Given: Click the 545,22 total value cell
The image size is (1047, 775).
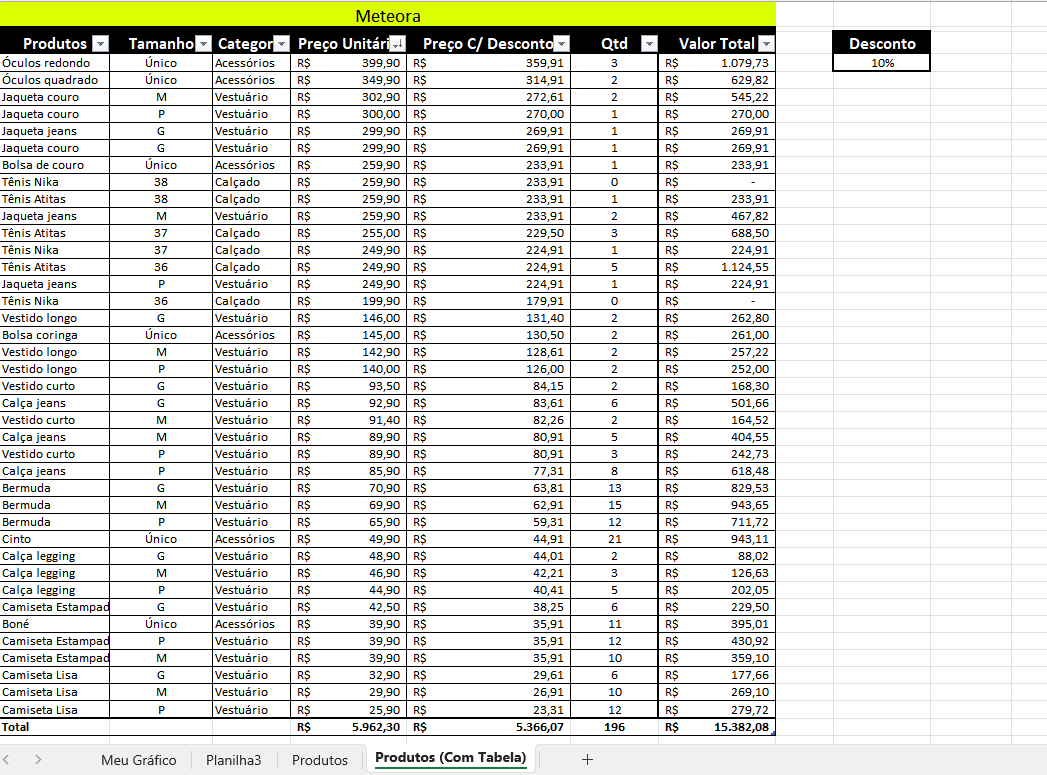Looking at the screenshot, I should 716,97.
